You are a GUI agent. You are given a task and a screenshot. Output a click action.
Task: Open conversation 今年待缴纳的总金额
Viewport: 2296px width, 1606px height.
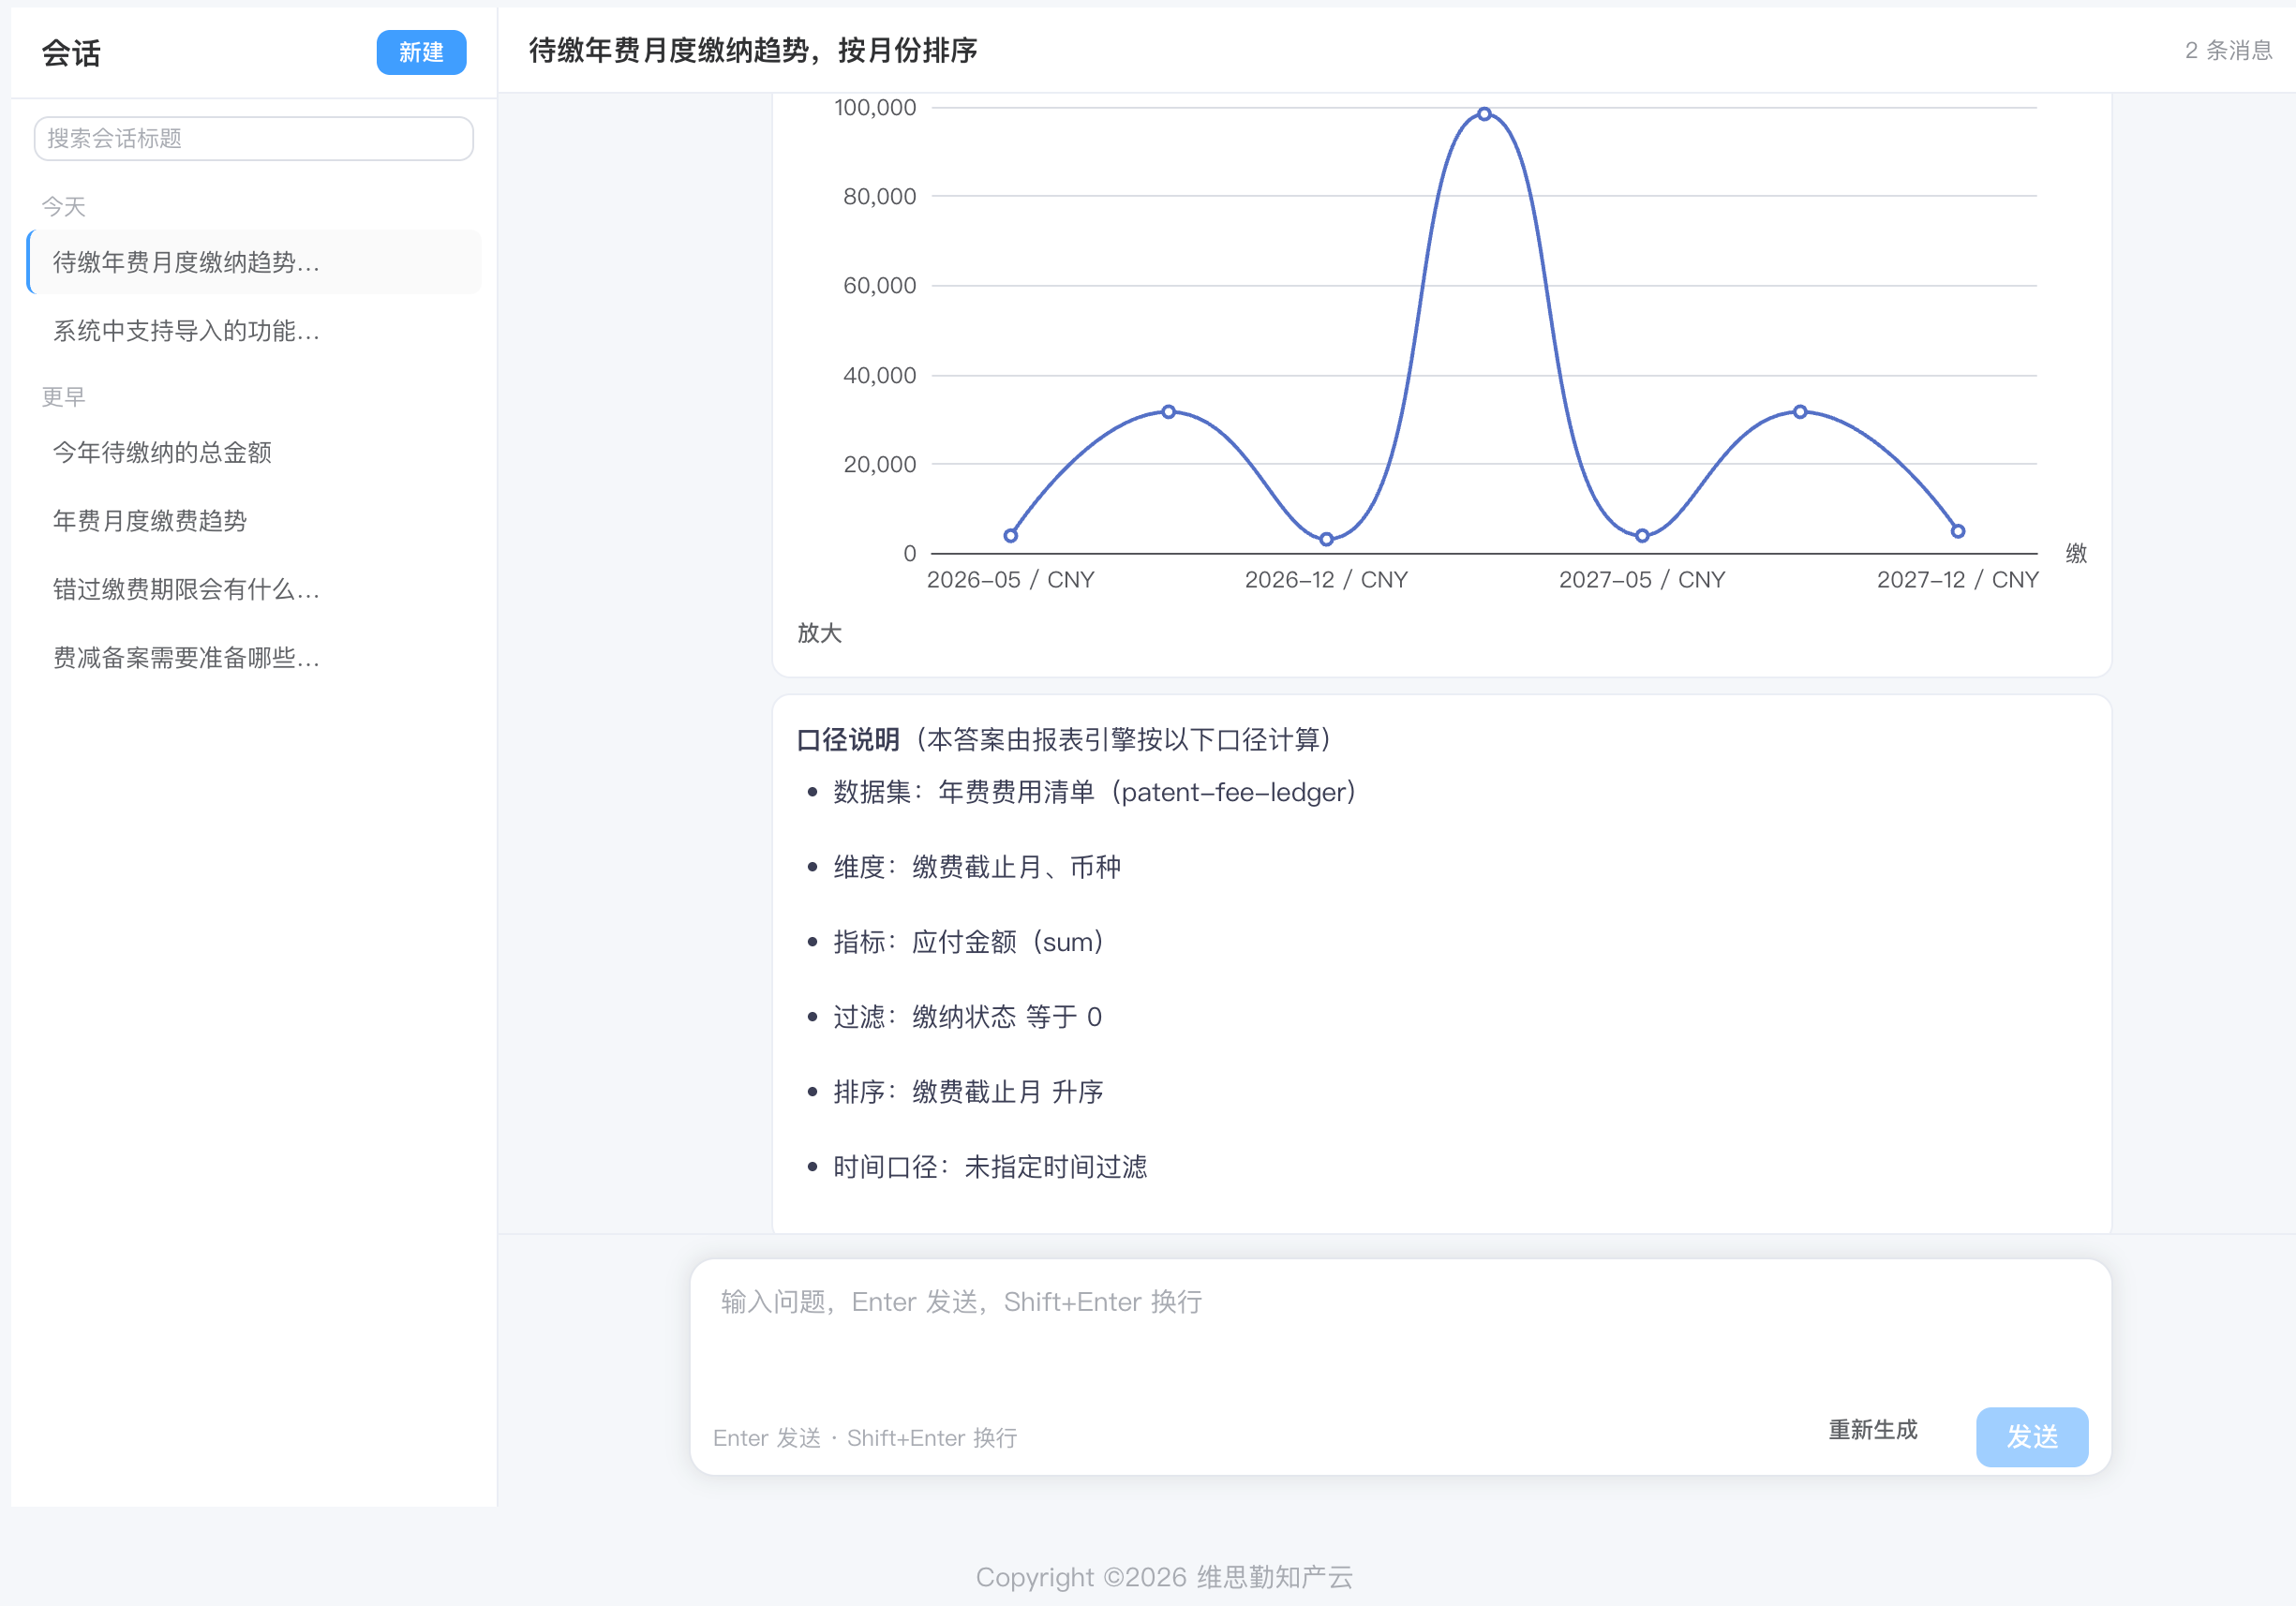click(x=254, y=452)
